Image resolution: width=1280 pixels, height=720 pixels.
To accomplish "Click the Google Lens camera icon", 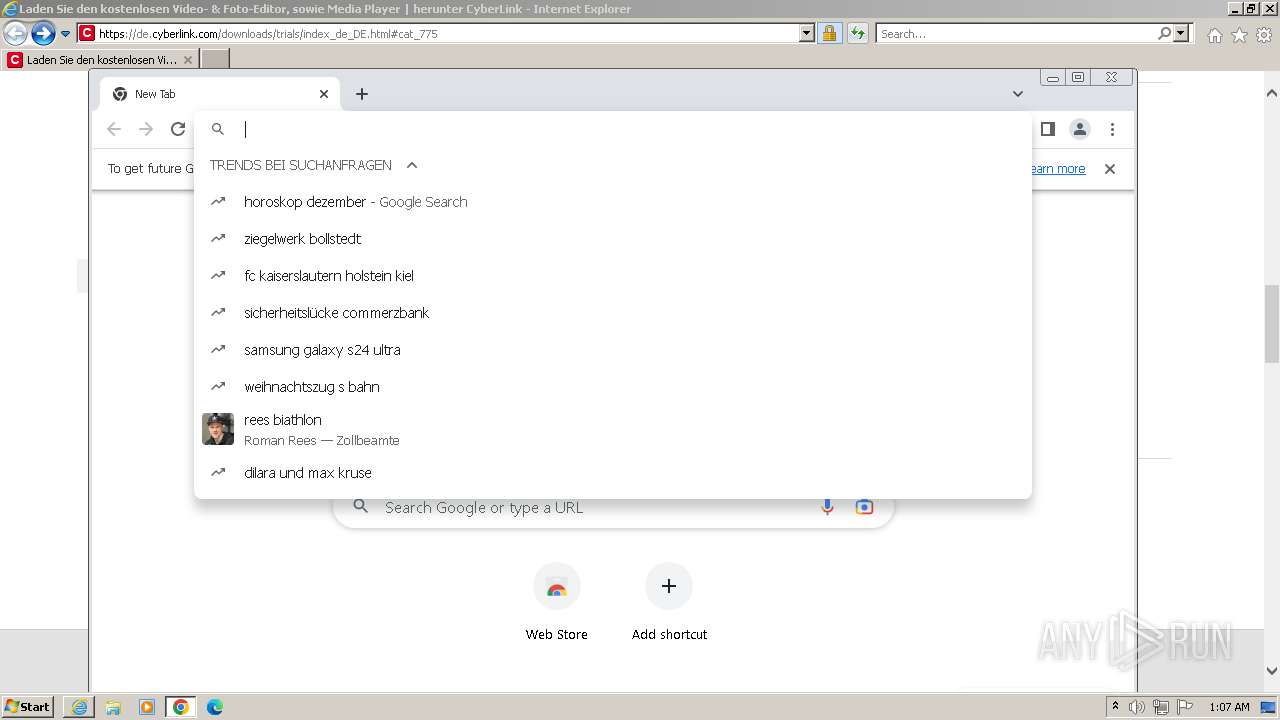I will click(x=865, y=507).
